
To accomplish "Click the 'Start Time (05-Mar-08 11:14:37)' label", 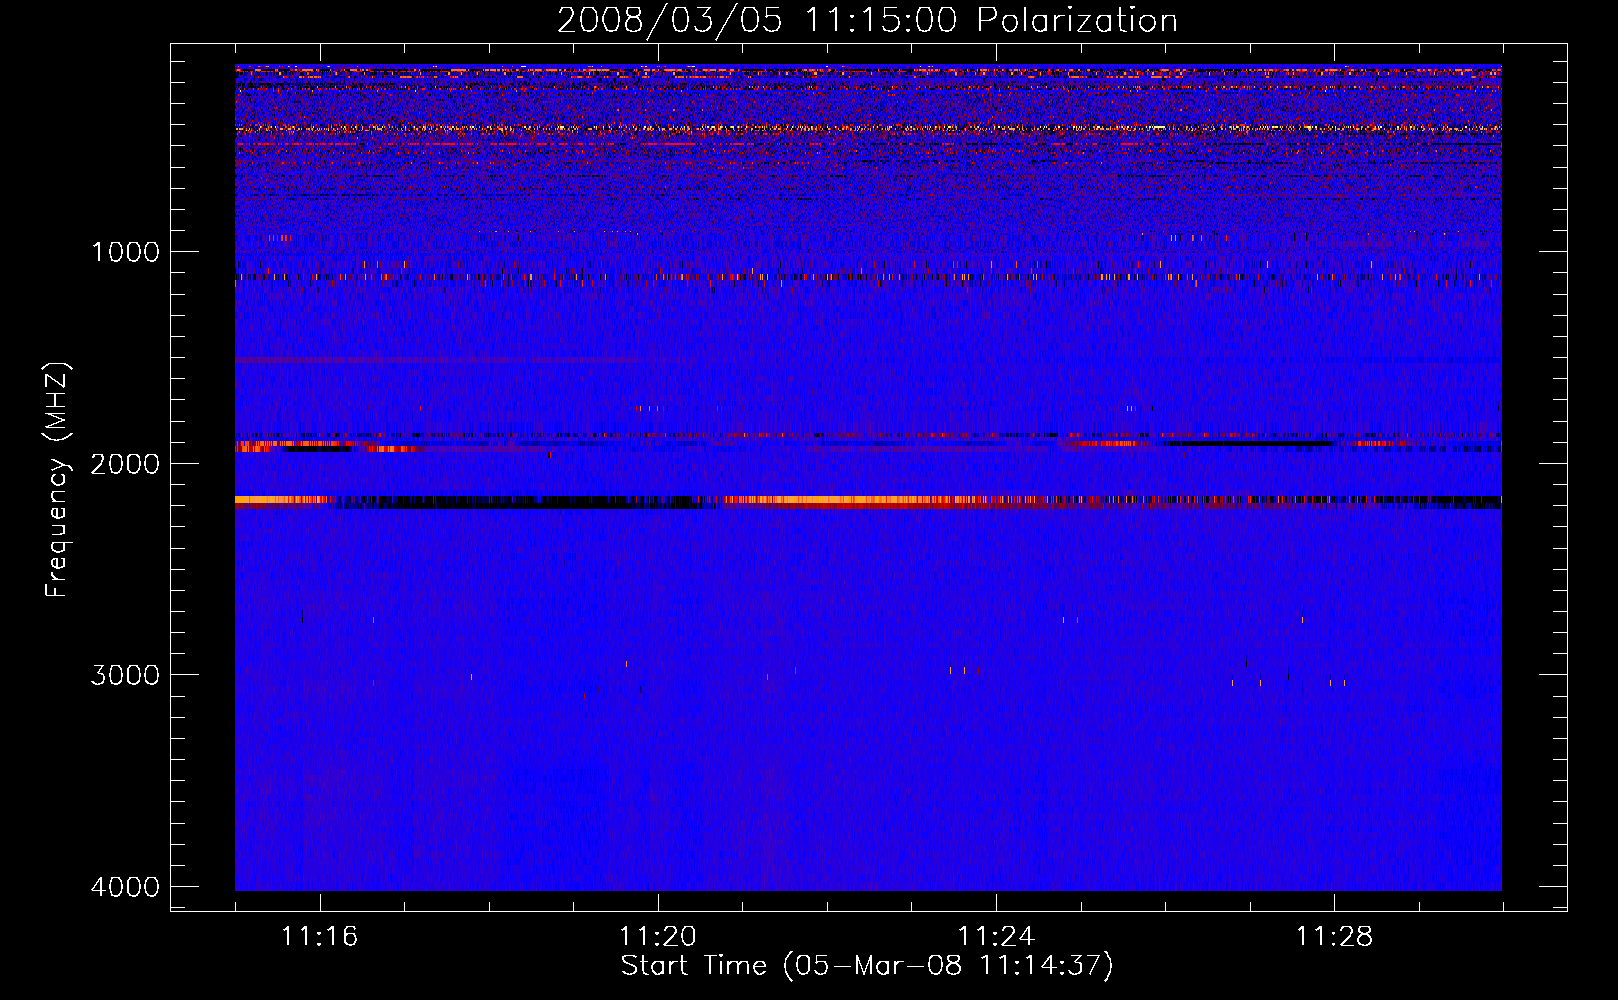I will (x=867, y=966).
